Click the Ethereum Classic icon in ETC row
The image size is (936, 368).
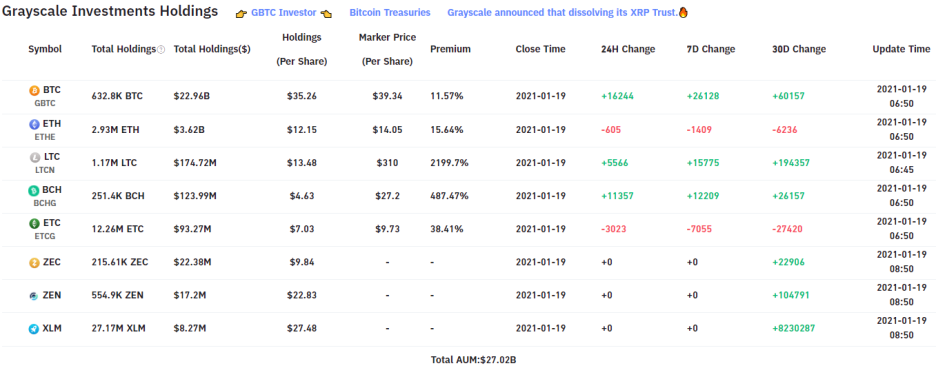pyautogui.click(x=35, y=223)
